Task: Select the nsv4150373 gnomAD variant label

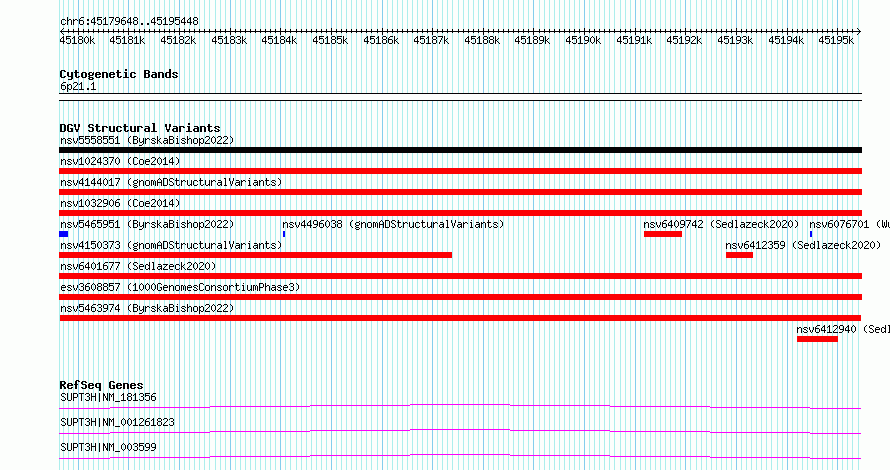Action: (171, 245)
